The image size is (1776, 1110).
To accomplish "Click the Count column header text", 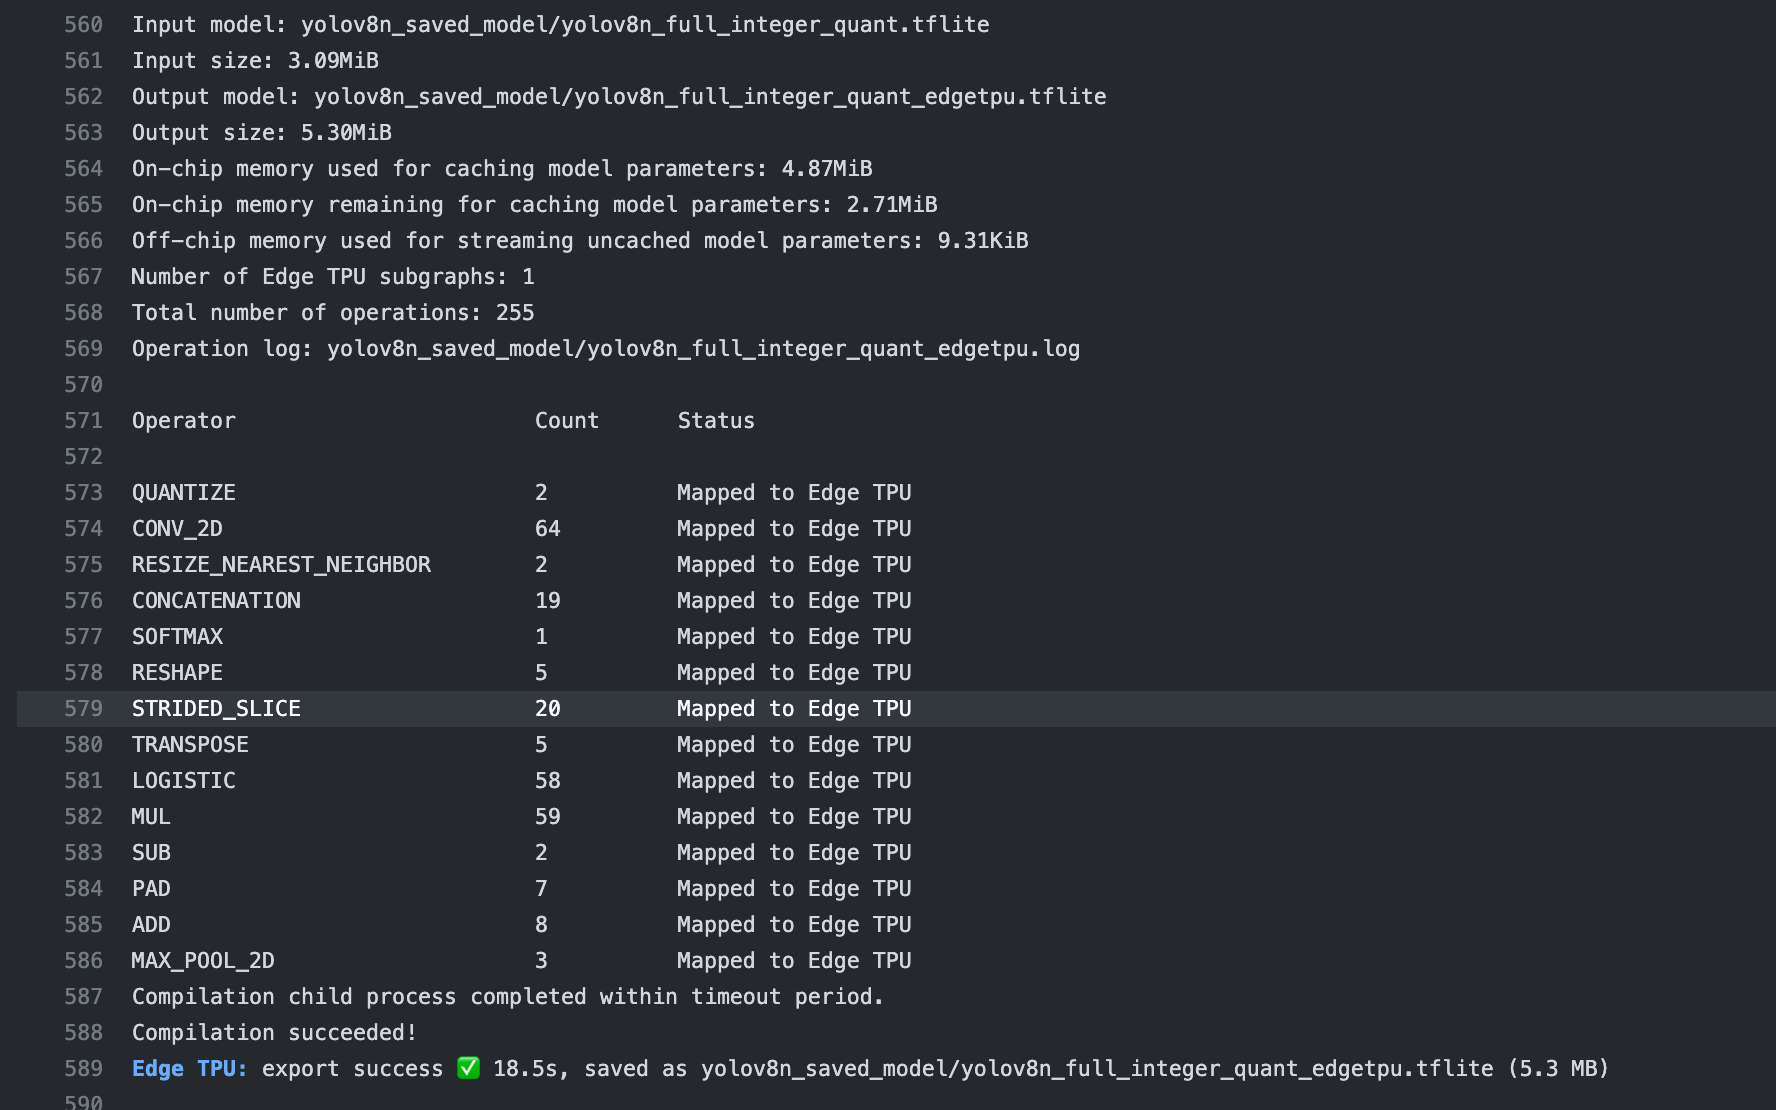I will [x=566, y=420].
